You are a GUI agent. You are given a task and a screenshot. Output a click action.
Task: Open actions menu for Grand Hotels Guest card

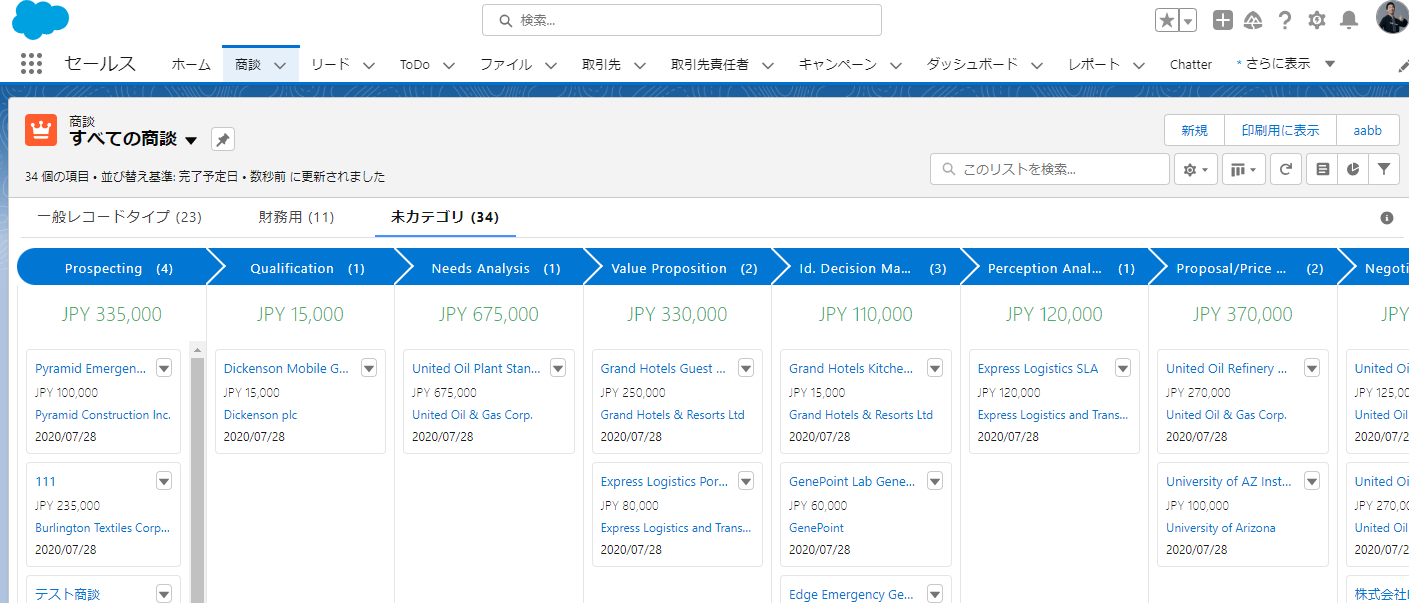[x=746, y=368]
